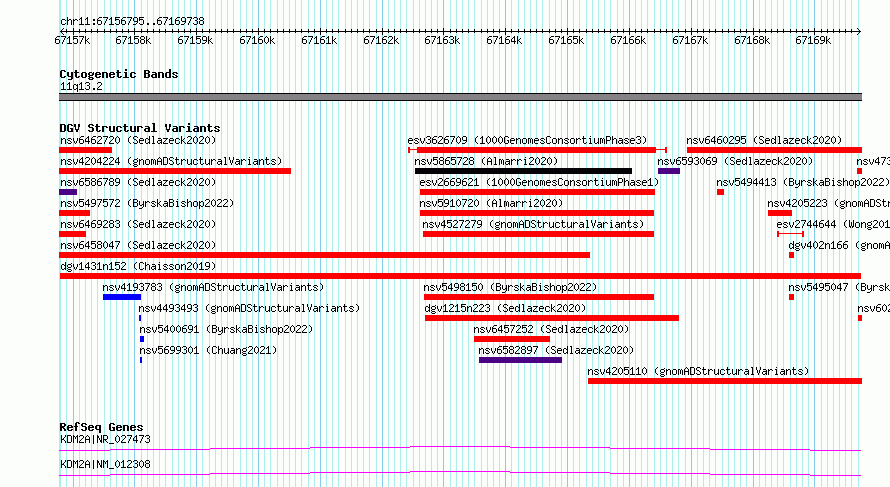Click the red bar under nsv4205110
Screen dimensions: 890x487
[x=725, y=381]
